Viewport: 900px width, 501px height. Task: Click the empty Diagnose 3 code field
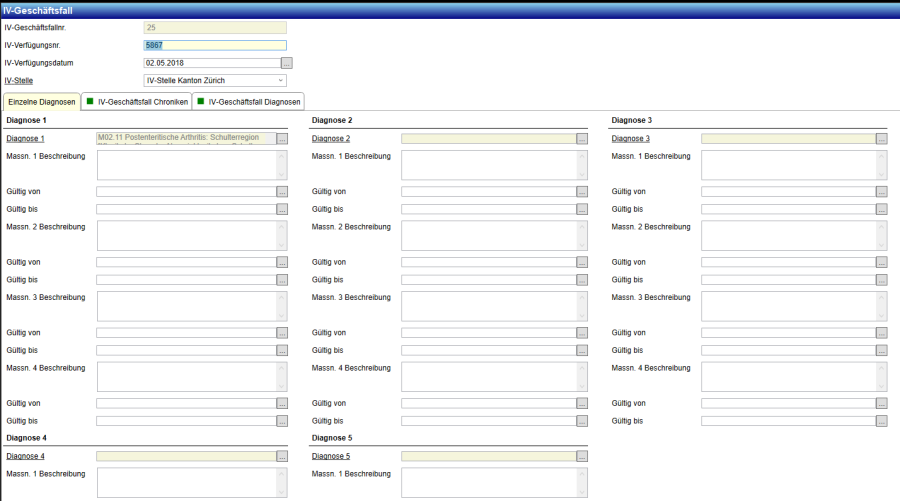tap(788, 138)
